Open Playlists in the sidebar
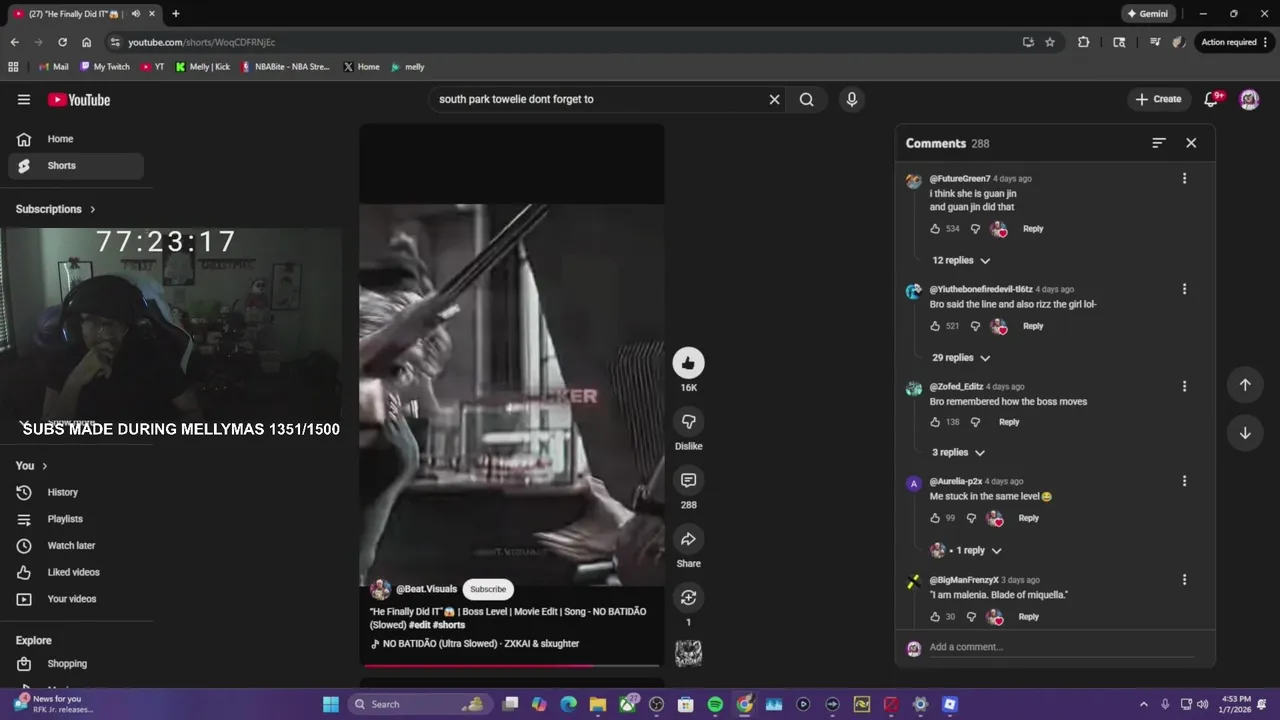1280x720 pixels. [76, 519]
